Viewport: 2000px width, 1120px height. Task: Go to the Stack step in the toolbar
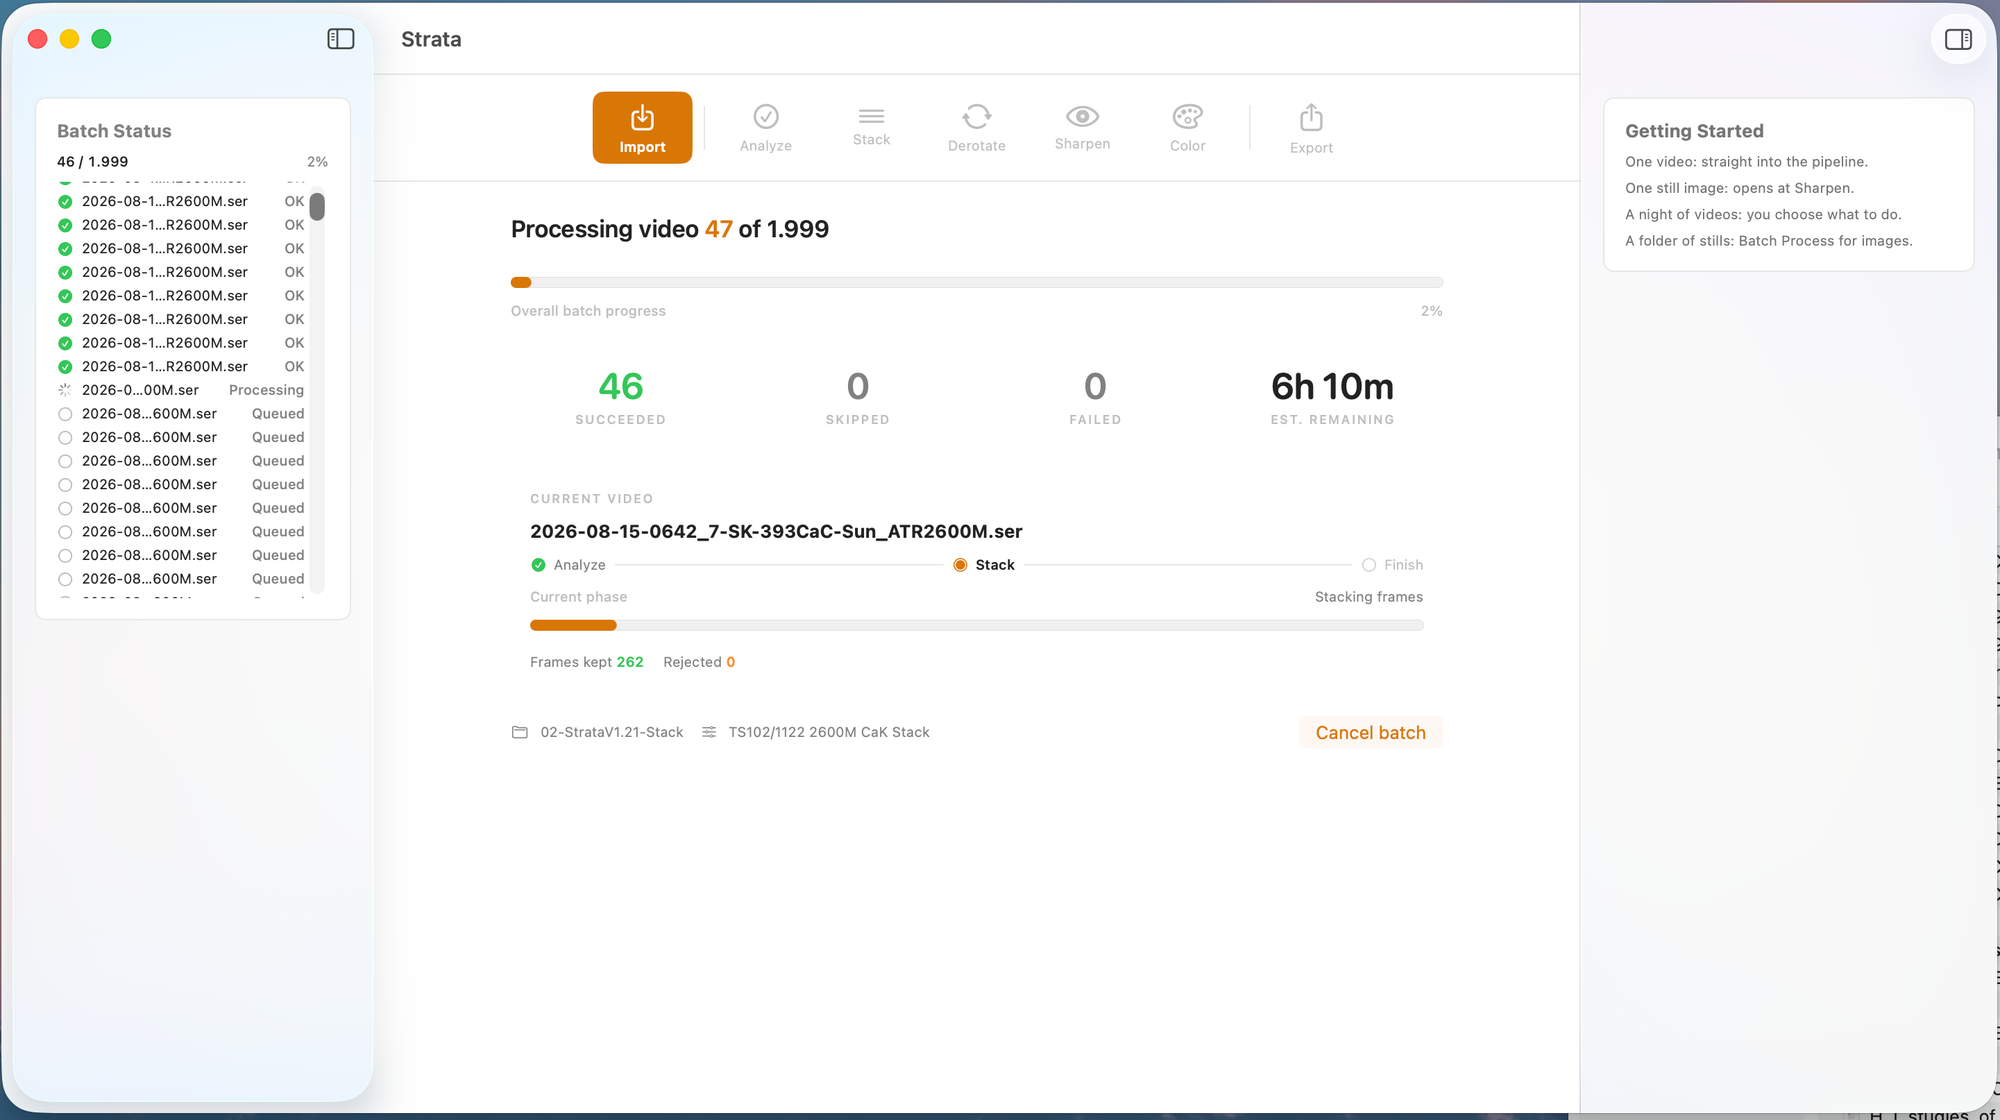(871, 128)
